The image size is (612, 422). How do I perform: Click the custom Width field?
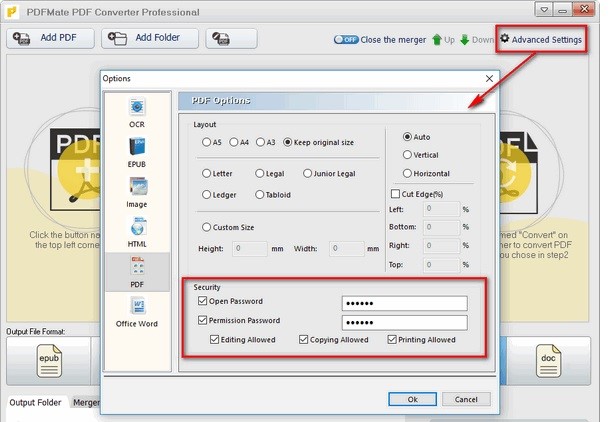click(347, 248)
